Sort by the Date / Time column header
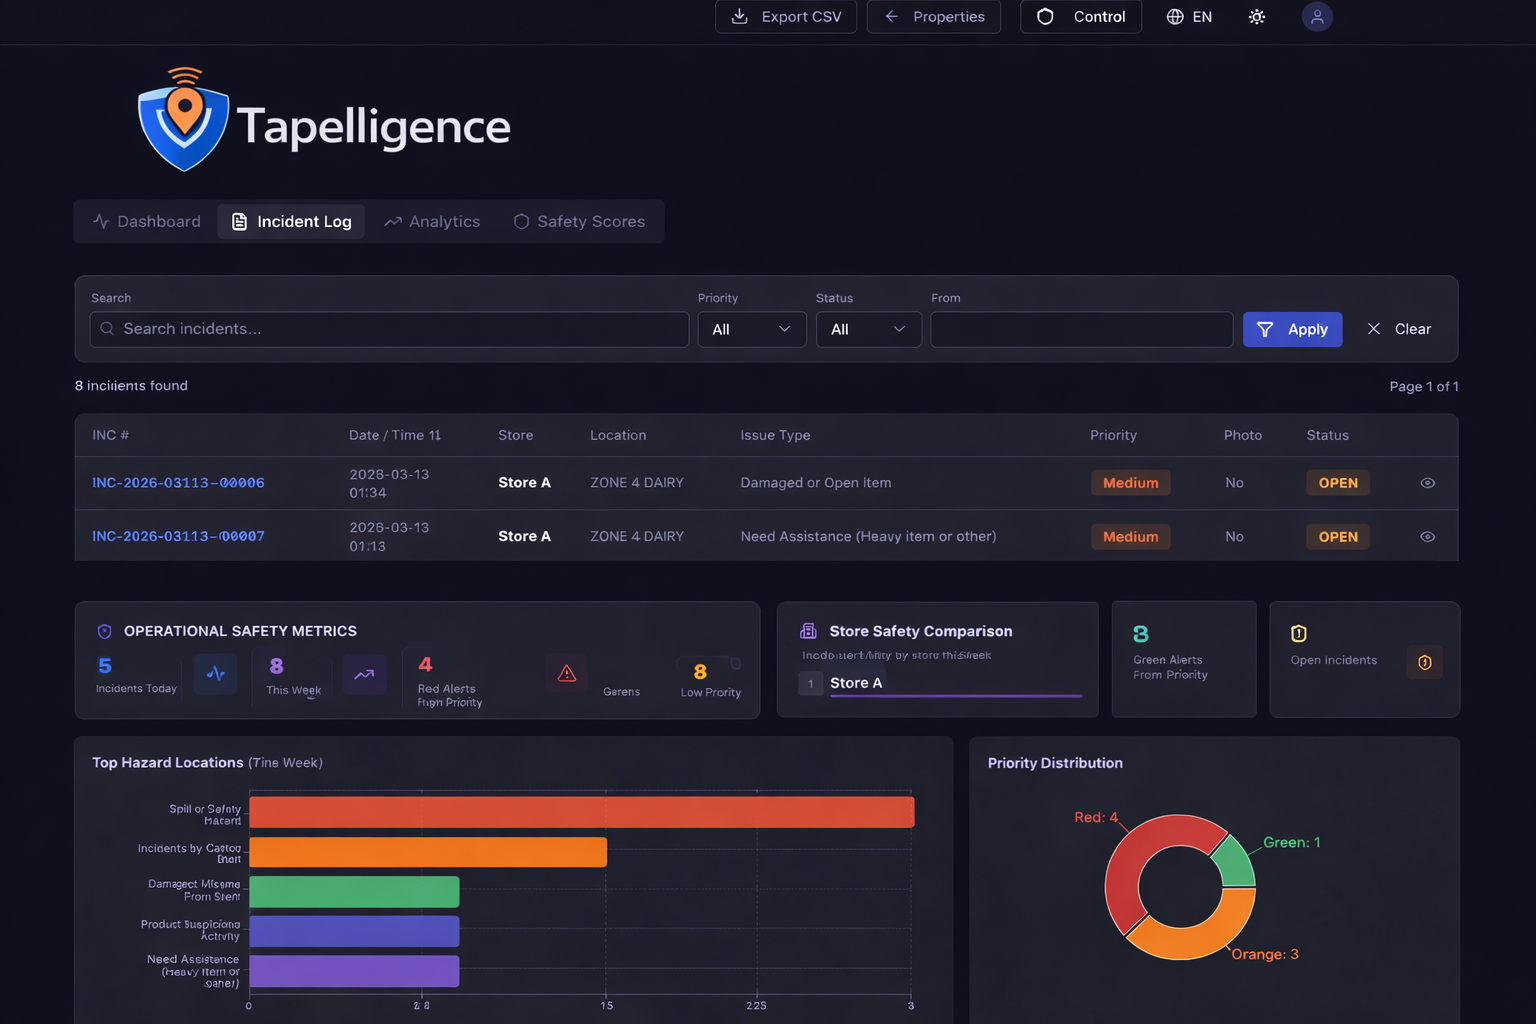The image size is (1536, 1024). pyautogui.click(x=394, y=435)
